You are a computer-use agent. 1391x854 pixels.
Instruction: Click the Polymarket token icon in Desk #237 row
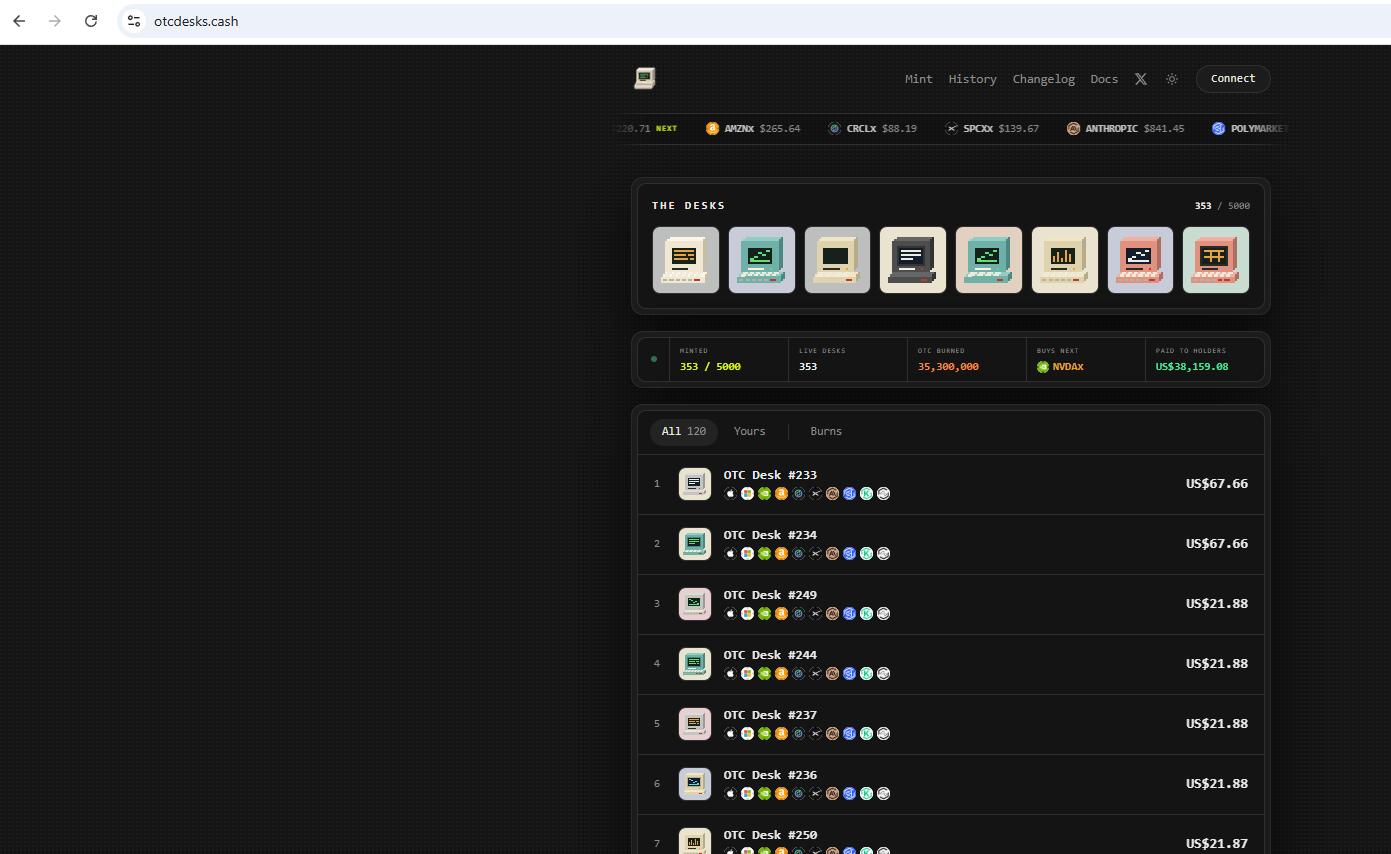pos(849,733)
